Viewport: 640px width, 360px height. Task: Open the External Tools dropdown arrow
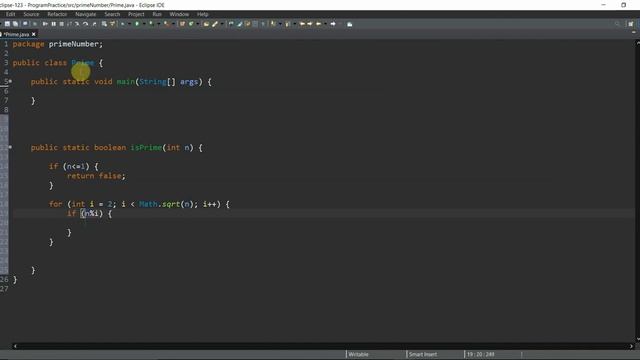[x=173, y=24]
